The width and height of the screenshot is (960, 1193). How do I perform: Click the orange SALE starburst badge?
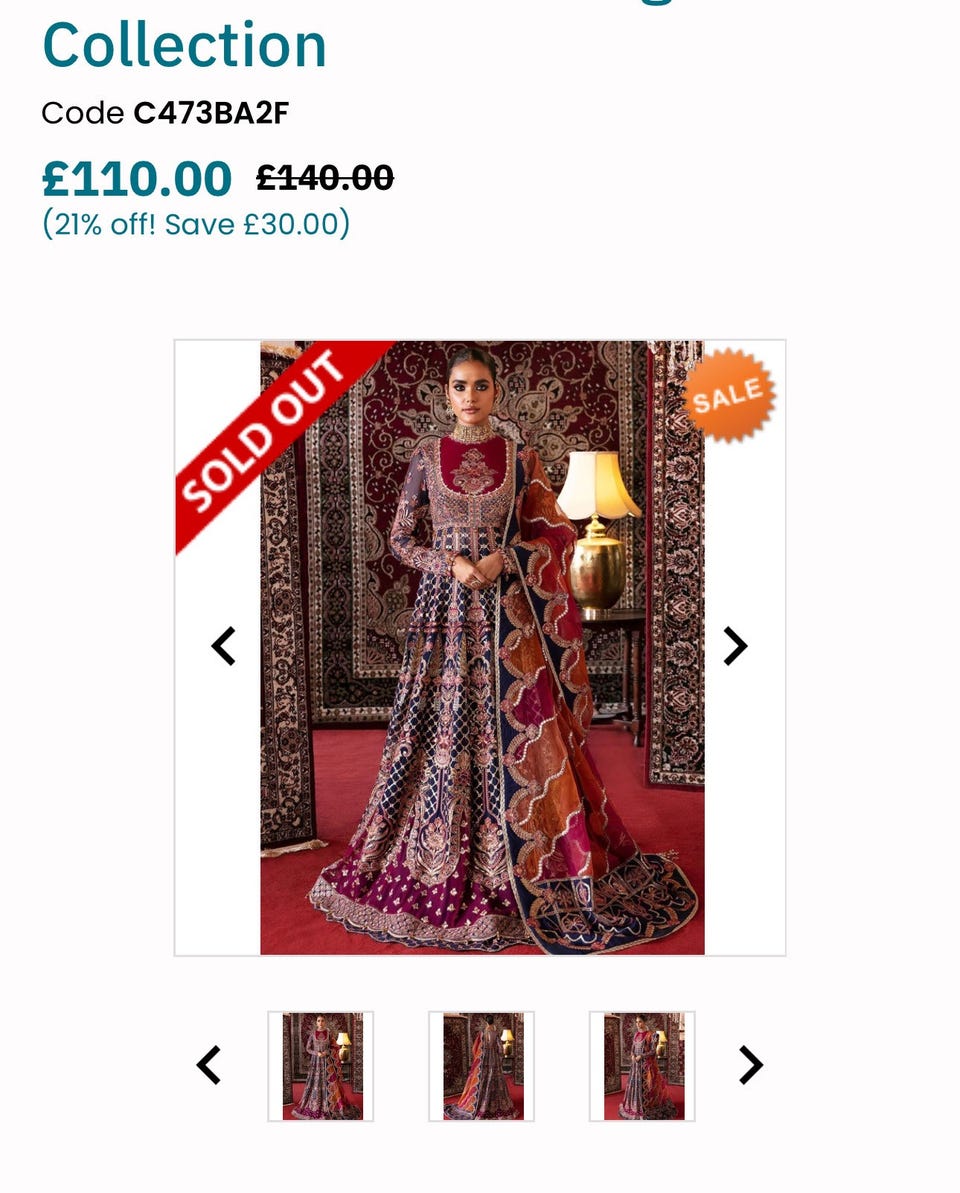point(729,395)
